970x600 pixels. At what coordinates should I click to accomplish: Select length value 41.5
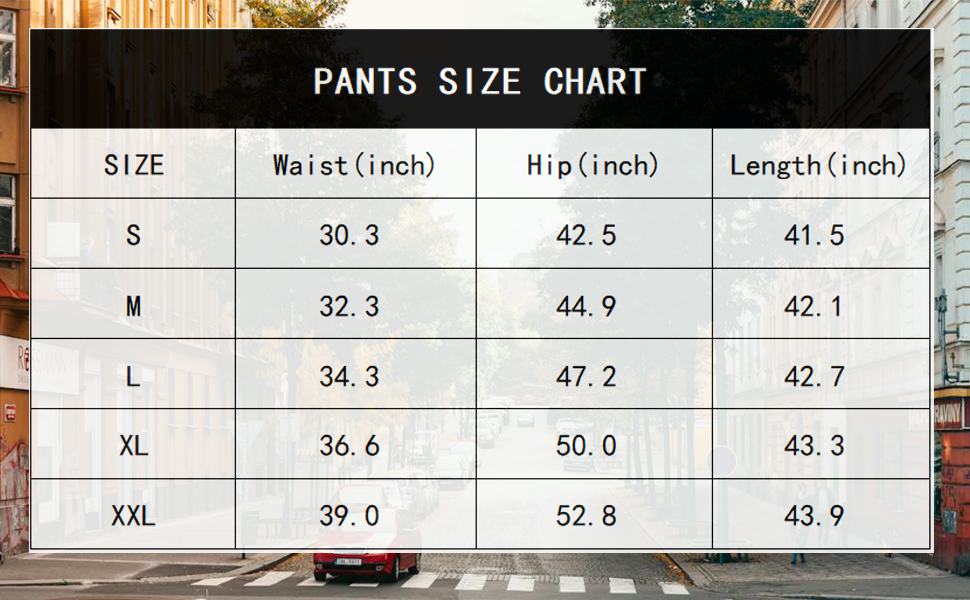pyautogui.click(x=814, y=235)
